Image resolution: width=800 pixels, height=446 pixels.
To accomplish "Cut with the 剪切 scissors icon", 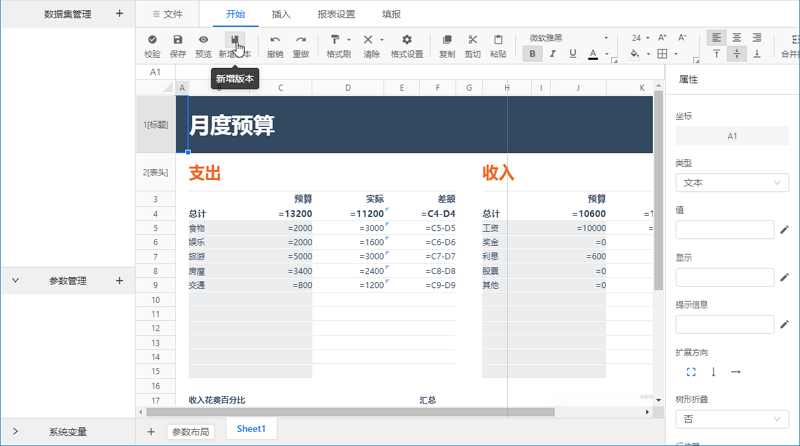I will tap(472, 39).
